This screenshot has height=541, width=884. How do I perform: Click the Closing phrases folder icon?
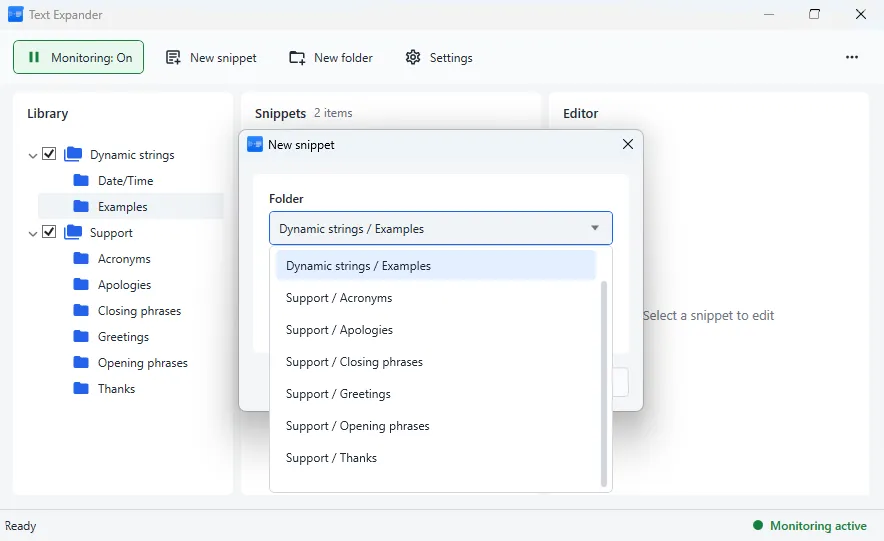pos(81,310)
